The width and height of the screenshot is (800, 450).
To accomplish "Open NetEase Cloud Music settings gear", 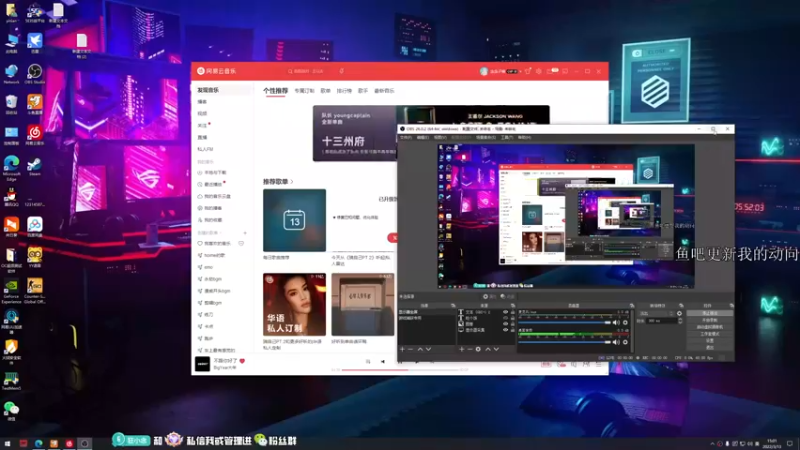I will pos(539,71).
